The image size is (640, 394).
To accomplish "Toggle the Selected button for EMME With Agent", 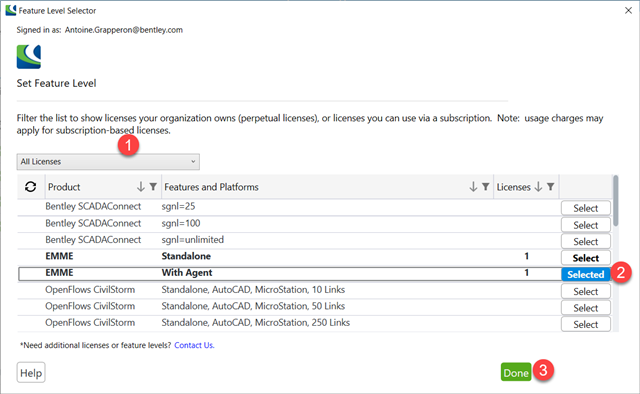I will click(x=586, y=274).
